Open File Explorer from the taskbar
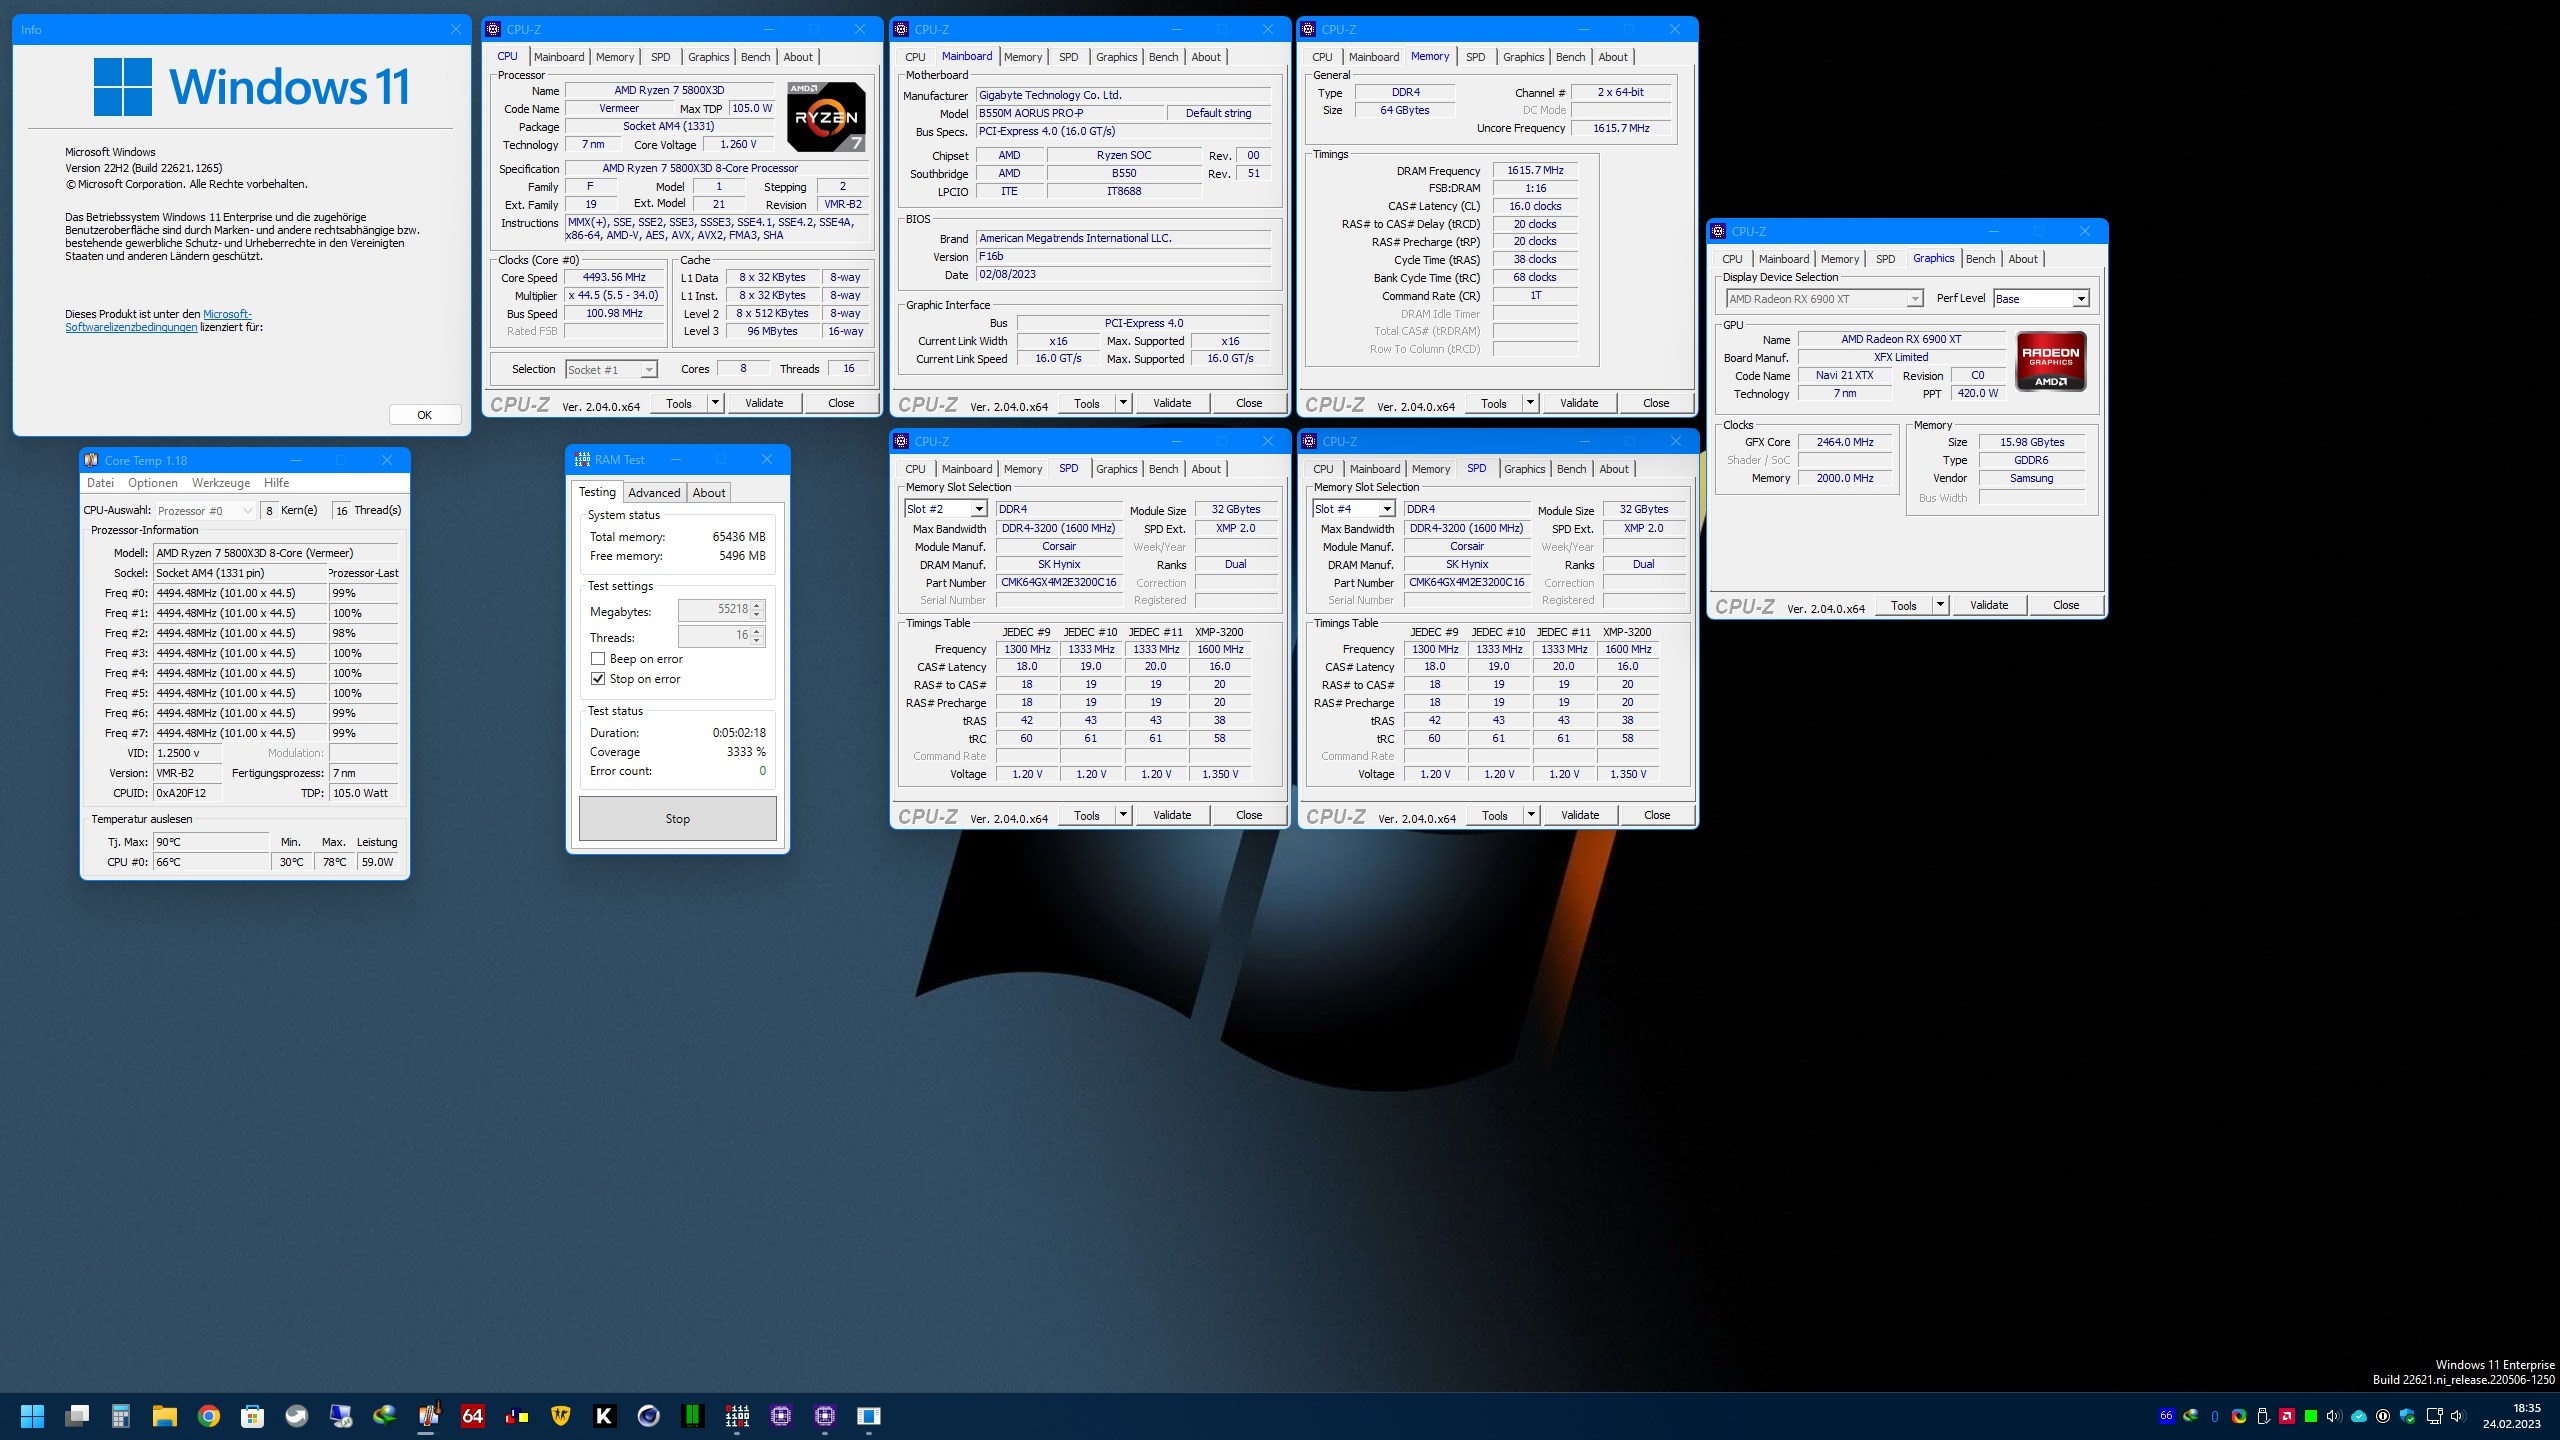 pos(165,1416)
